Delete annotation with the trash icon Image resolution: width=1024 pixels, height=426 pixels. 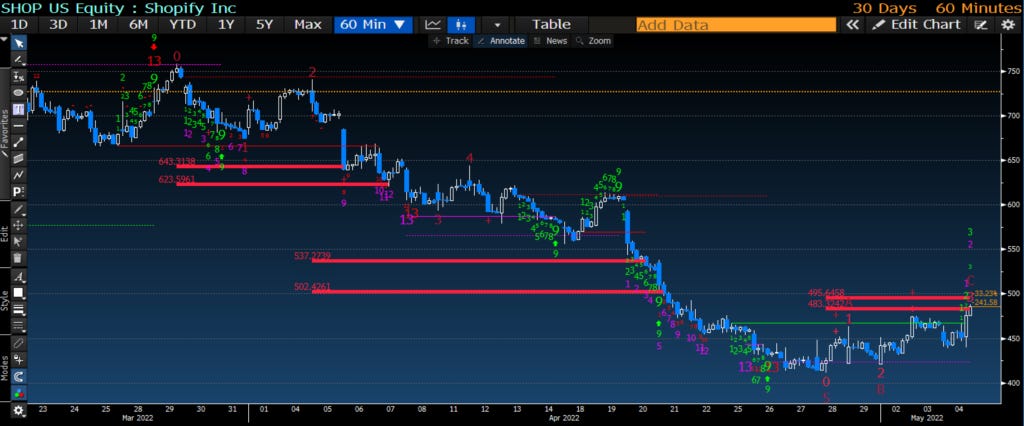coord(19,258)
